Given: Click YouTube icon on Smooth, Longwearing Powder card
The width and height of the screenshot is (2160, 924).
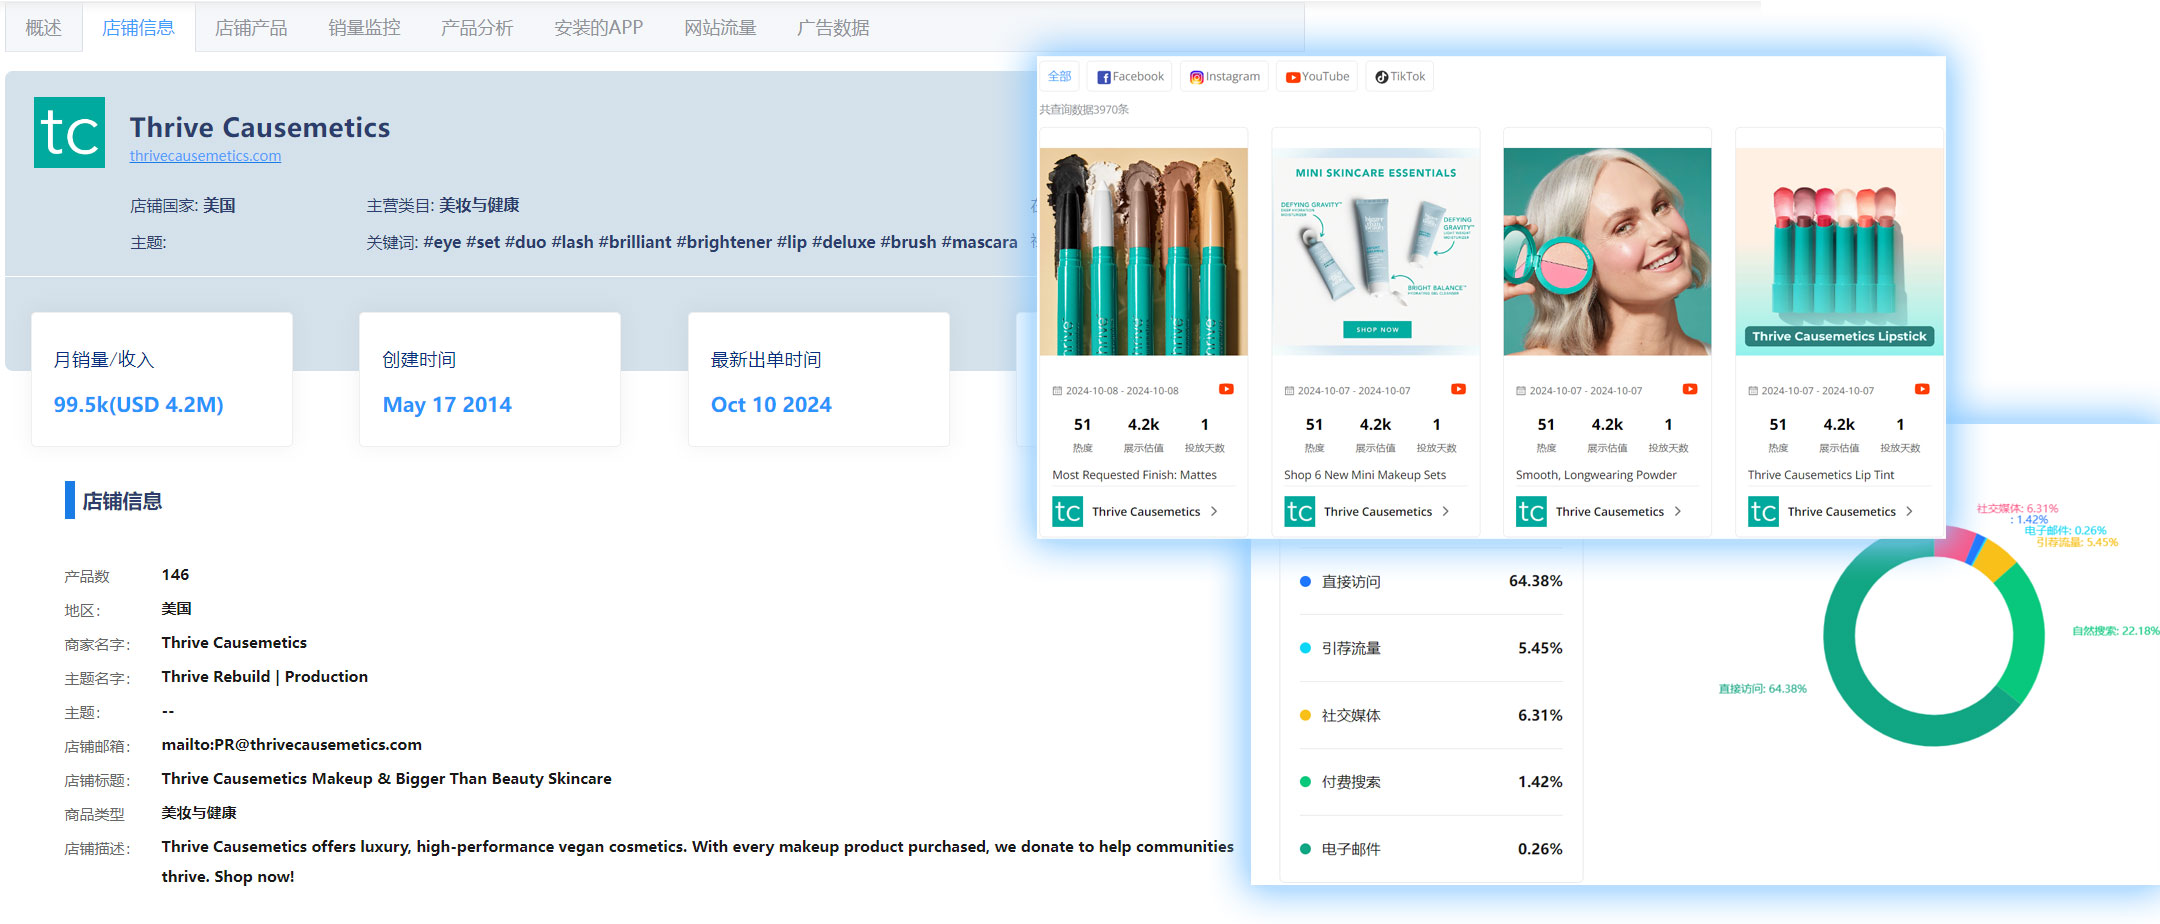Looking at the screenshot, I should [1690, 389].
